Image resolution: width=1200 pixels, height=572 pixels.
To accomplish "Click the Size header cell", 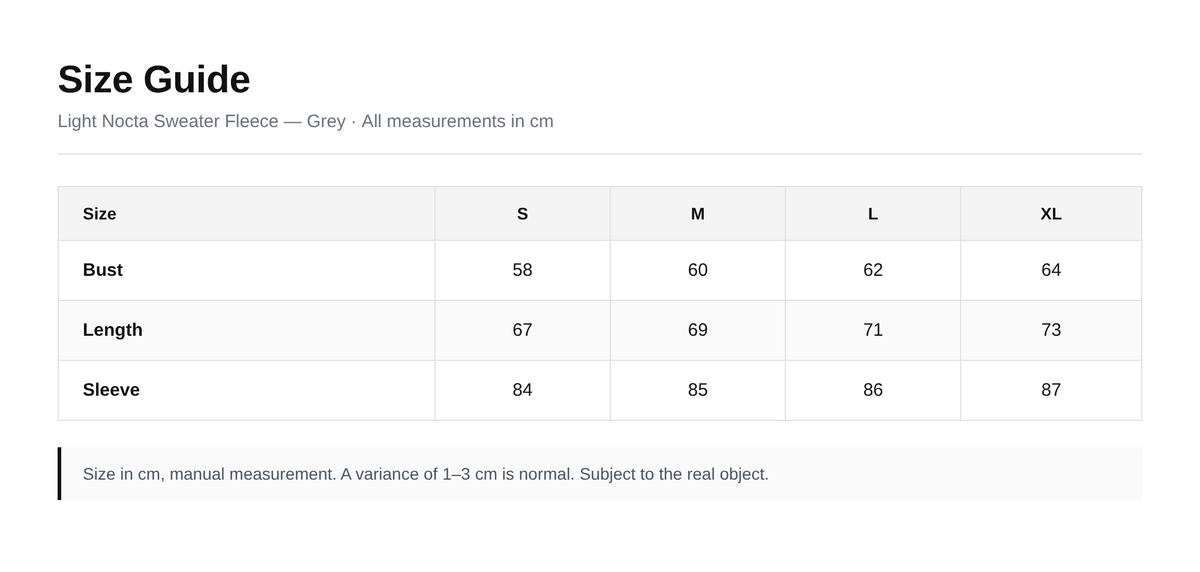I will tap(247, 214).
